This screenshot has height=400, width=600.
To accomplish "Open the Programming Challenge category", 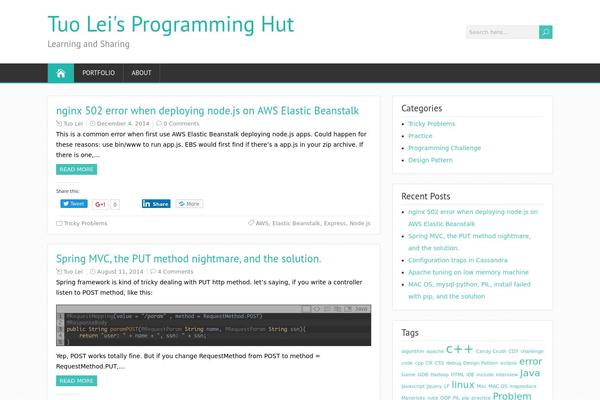I will pos(444,148).
